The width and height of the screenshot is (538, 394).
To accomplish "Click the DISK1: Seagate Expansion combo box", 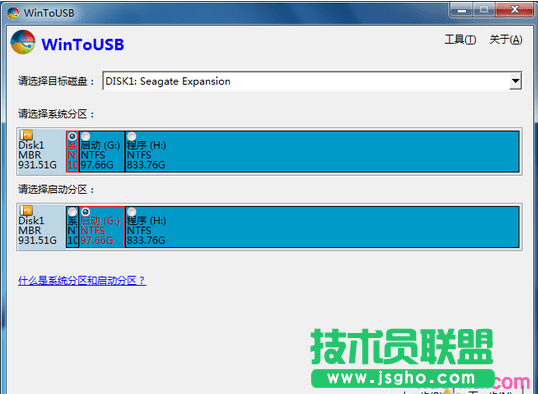I will (x=312, y=81).
